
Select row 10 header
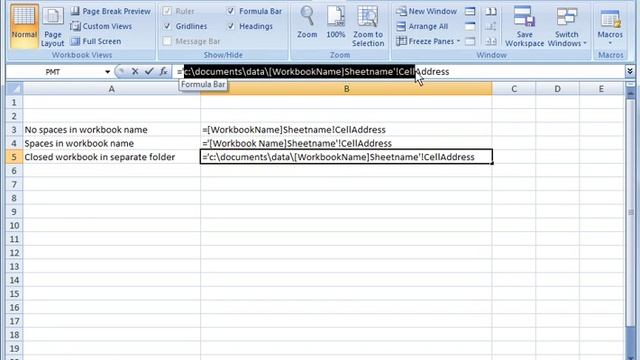tap(14, 225)
